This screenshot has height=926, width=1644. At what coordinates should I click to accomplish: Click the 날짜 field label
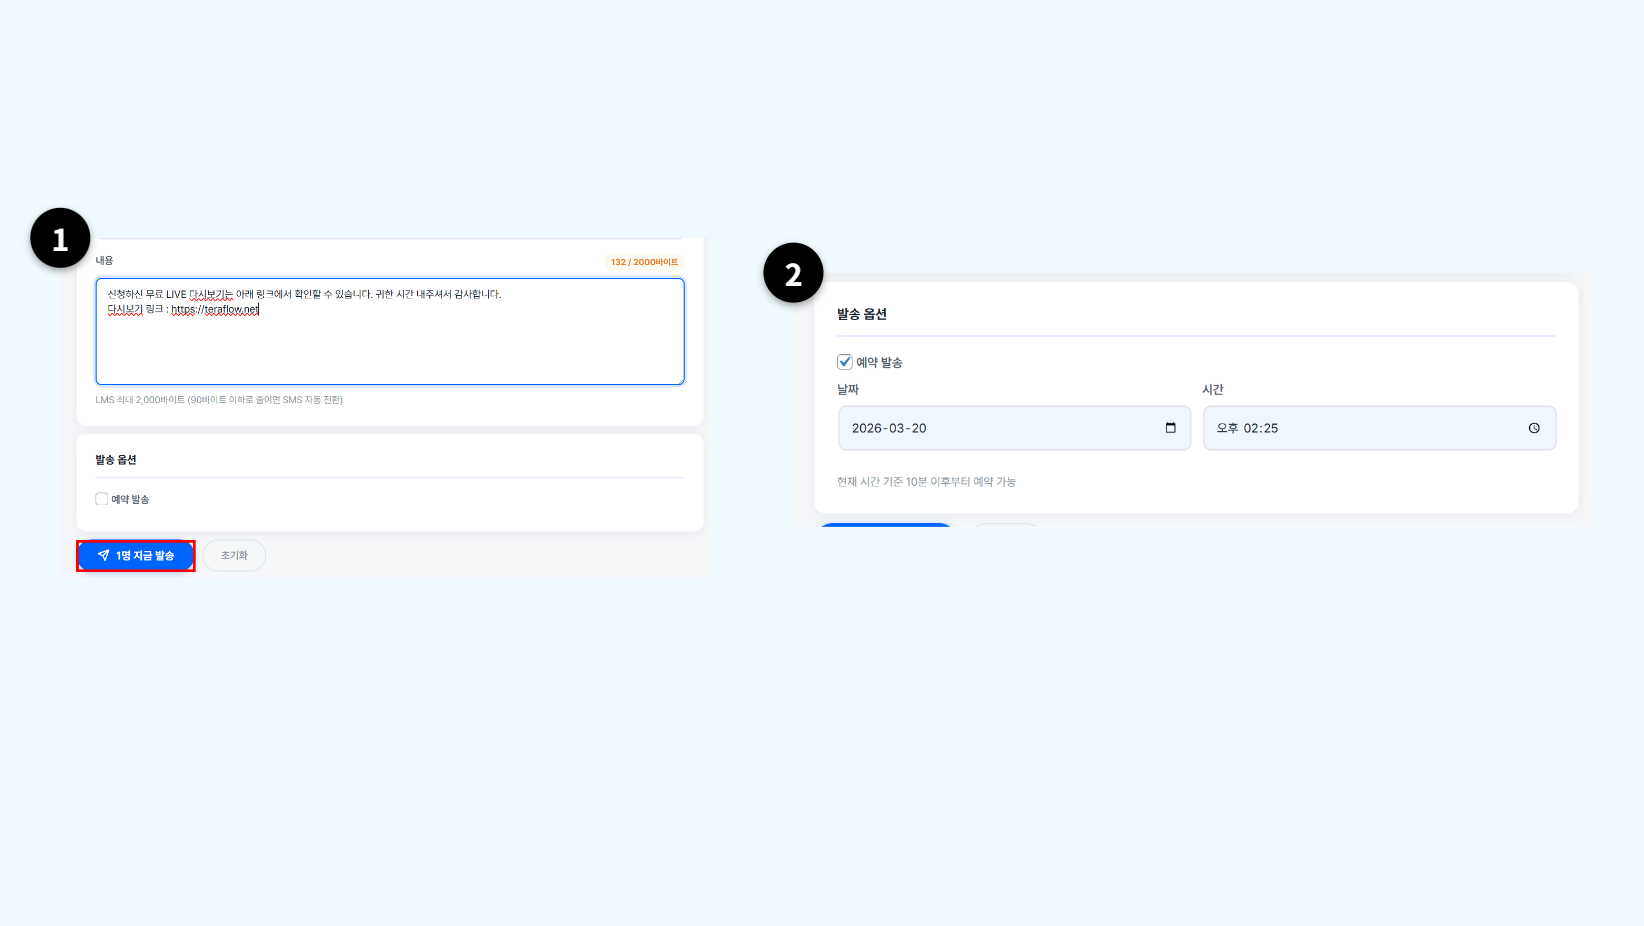tap(848, 390)
